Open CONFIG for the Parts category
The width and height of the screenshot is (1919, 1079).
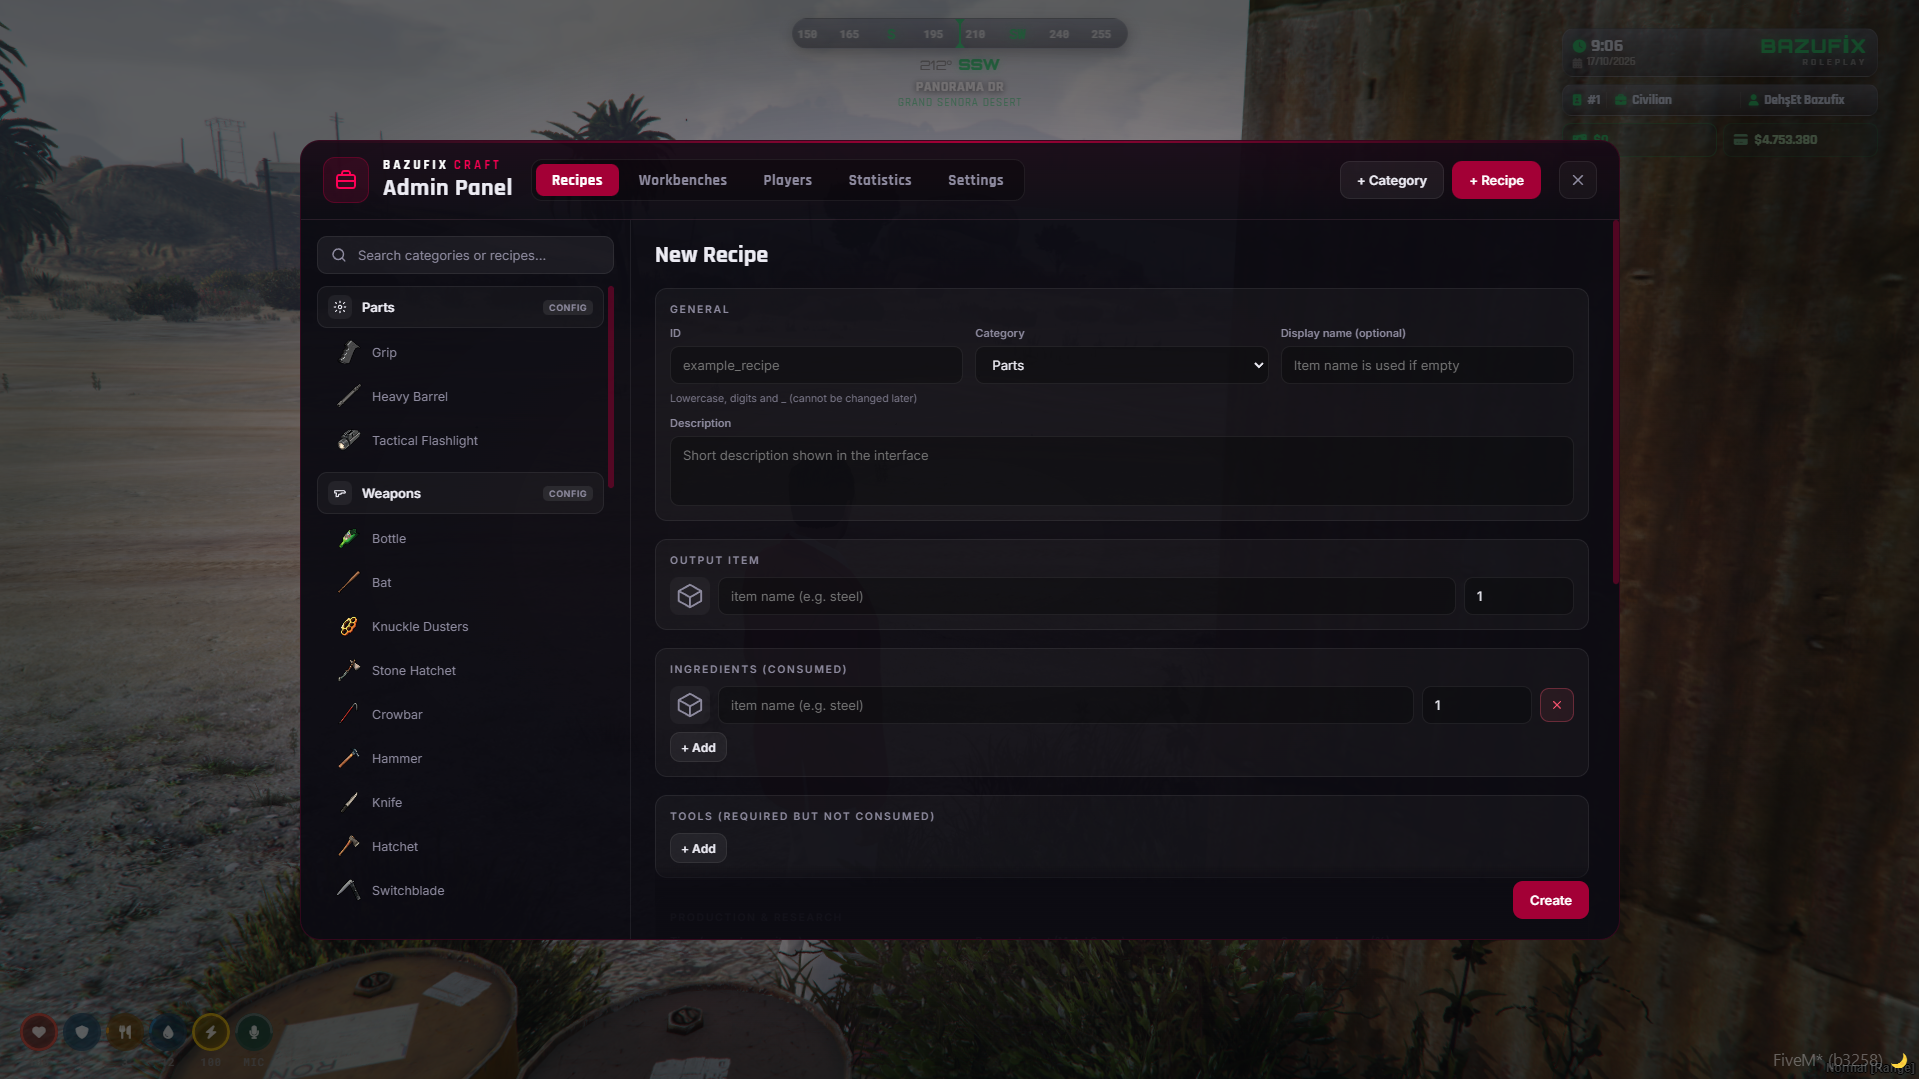tap(568, 307)
